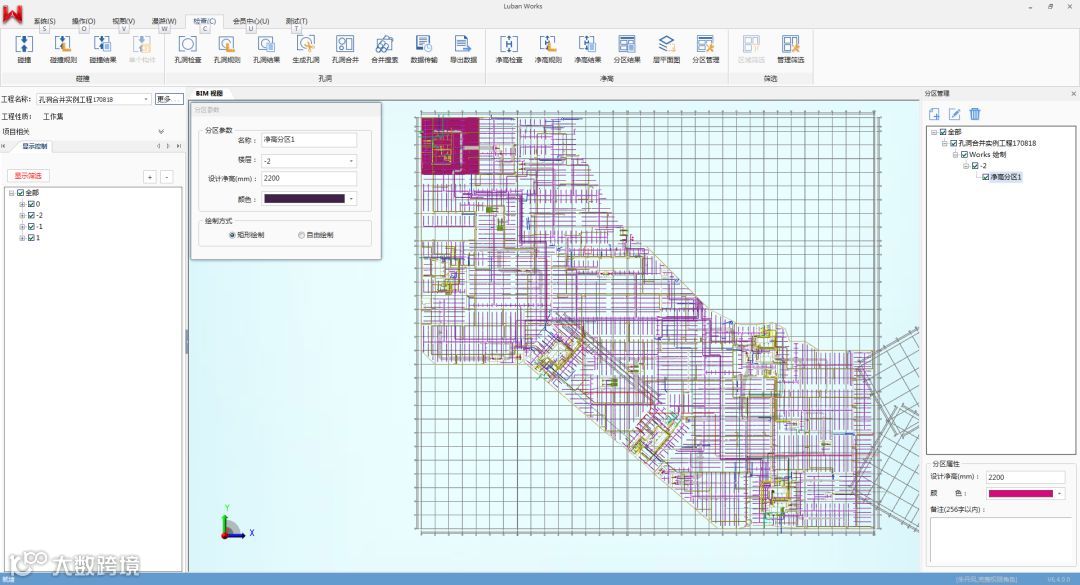
Task: Open 操作(O) menu tab
Action: [x=84, y=21]
